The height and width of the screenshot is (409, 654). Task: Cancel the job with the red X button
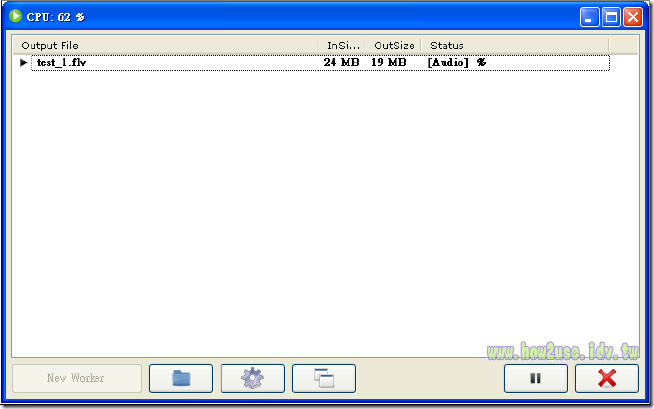[607, 378]
